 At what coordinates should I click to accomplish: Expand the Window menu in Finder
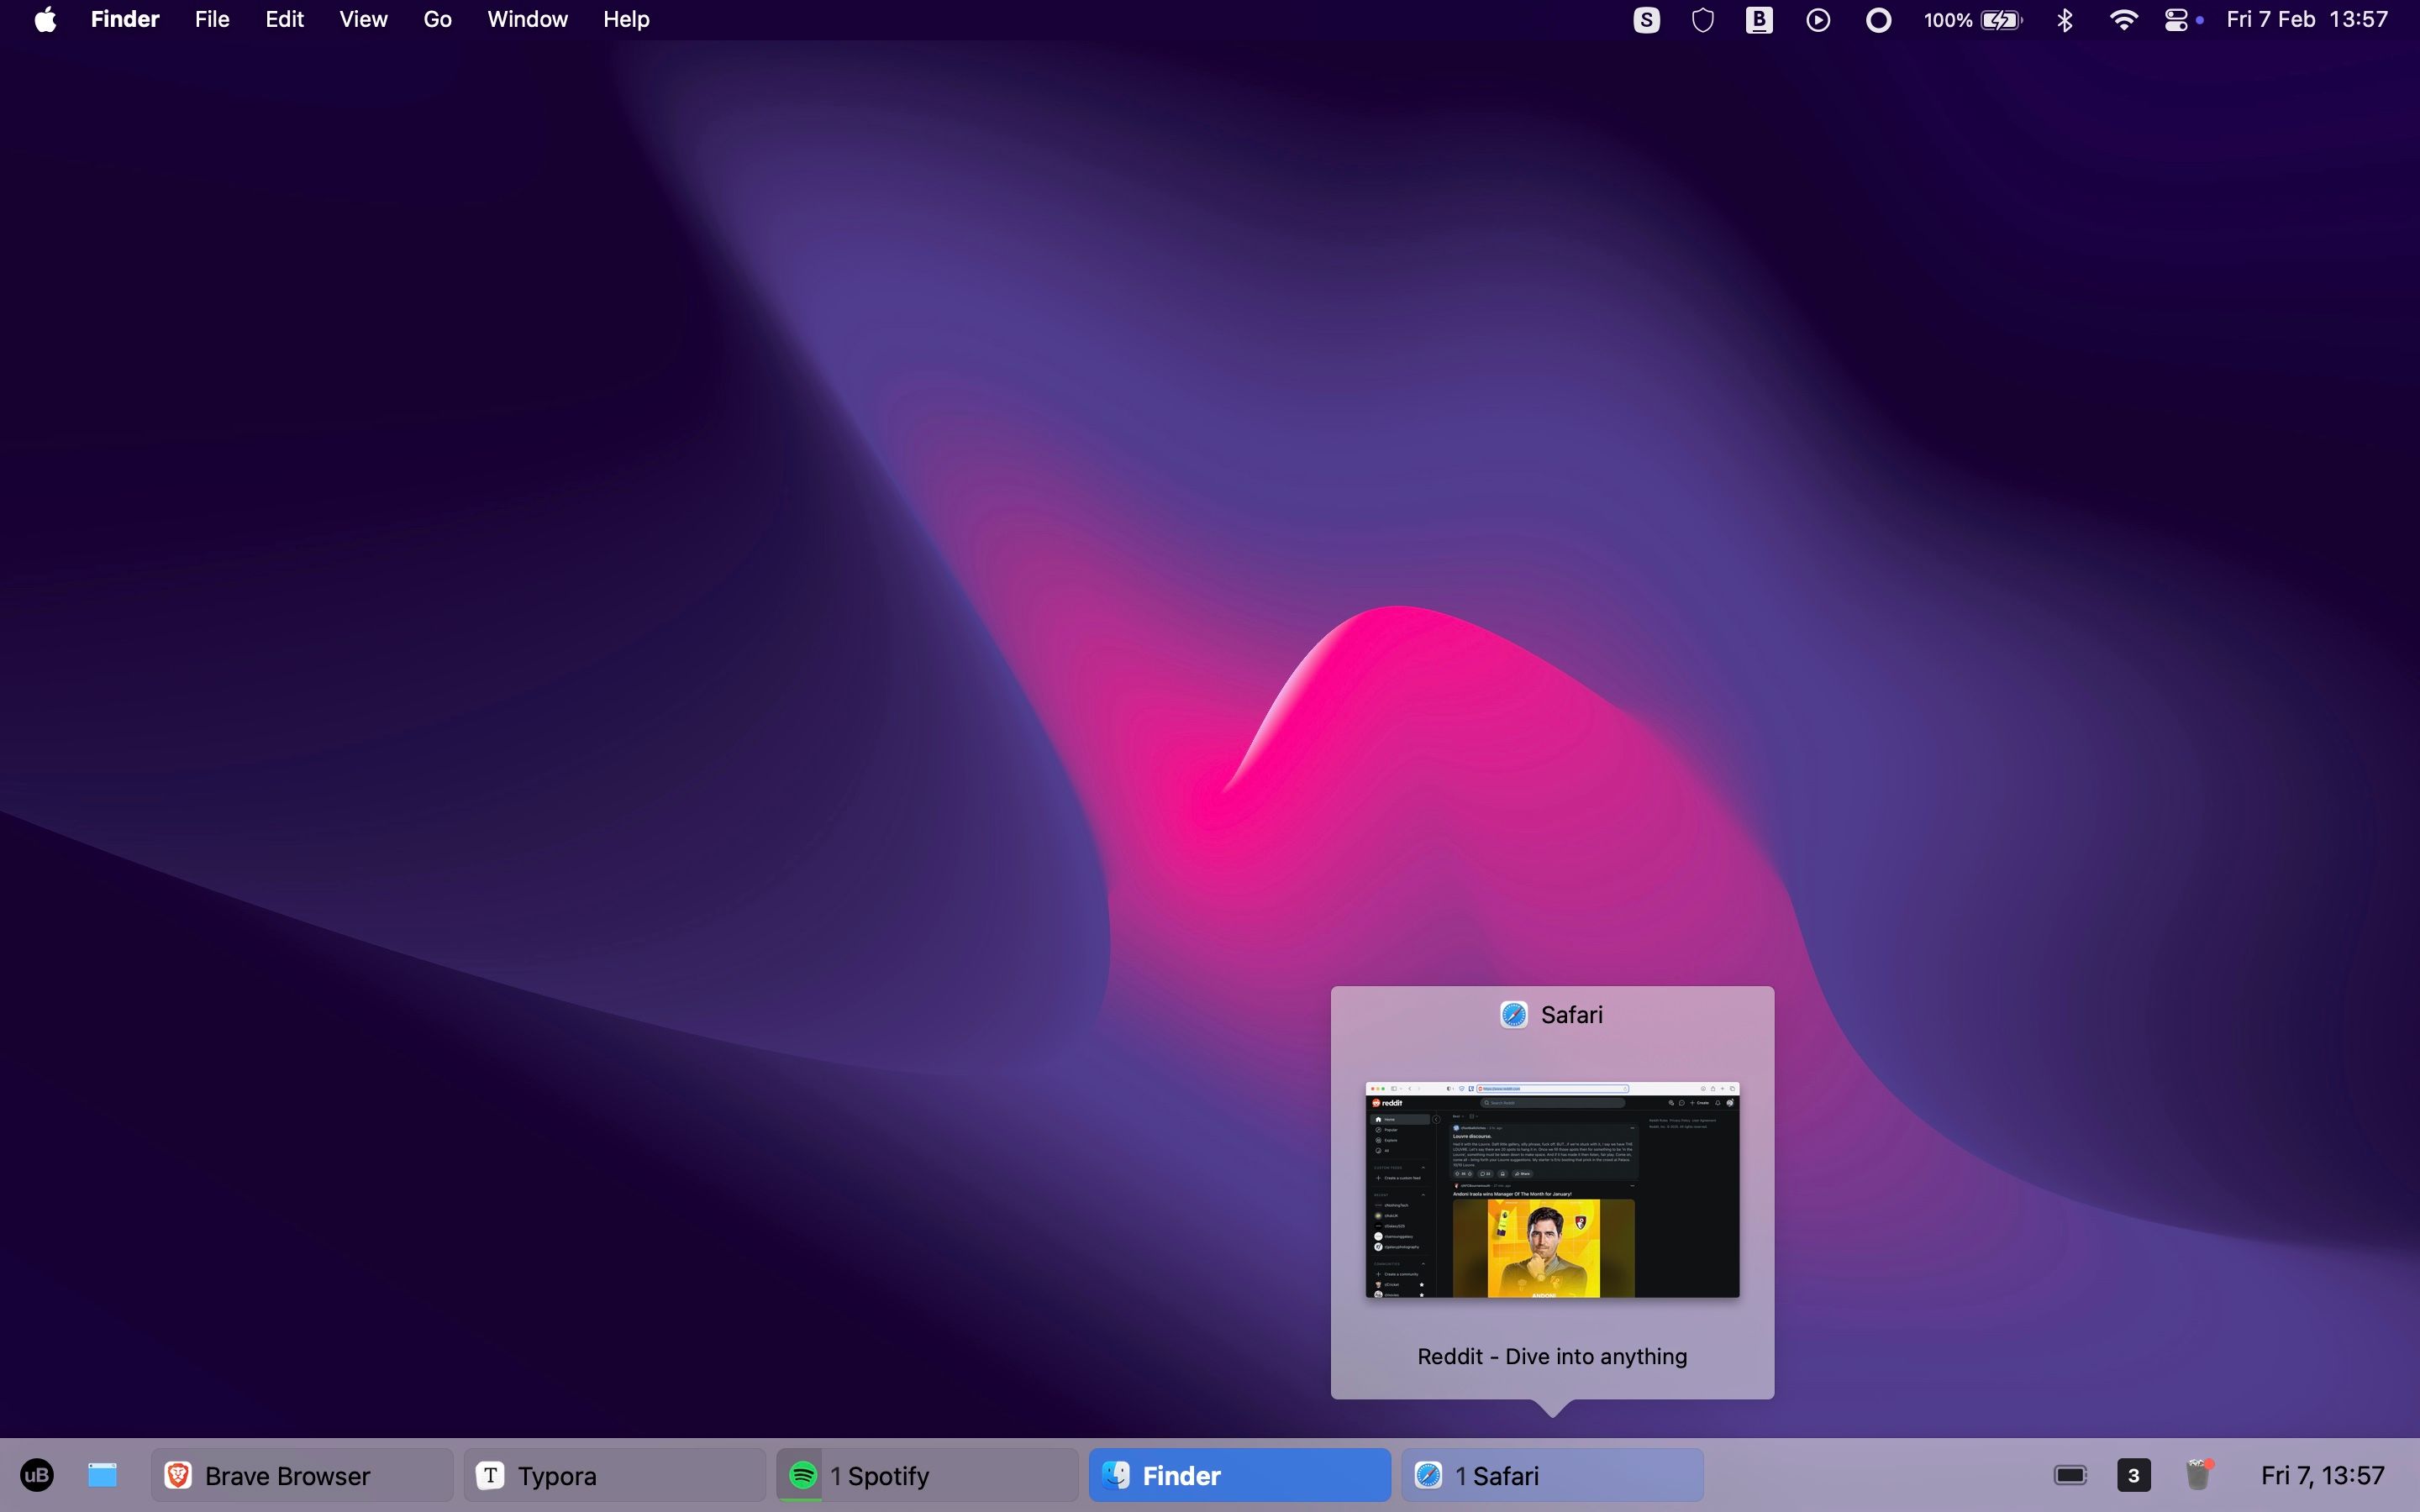524,19
